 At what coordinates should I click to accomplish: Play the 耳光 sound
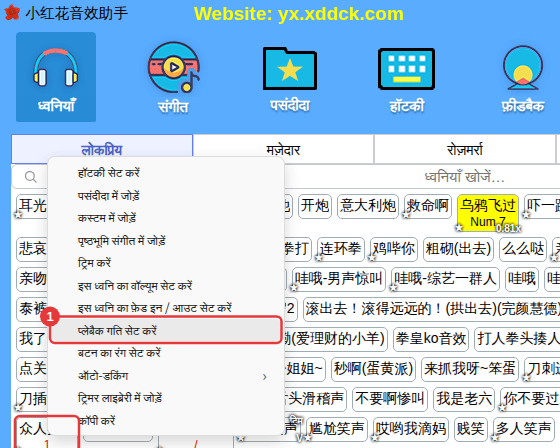coord(32,206)
